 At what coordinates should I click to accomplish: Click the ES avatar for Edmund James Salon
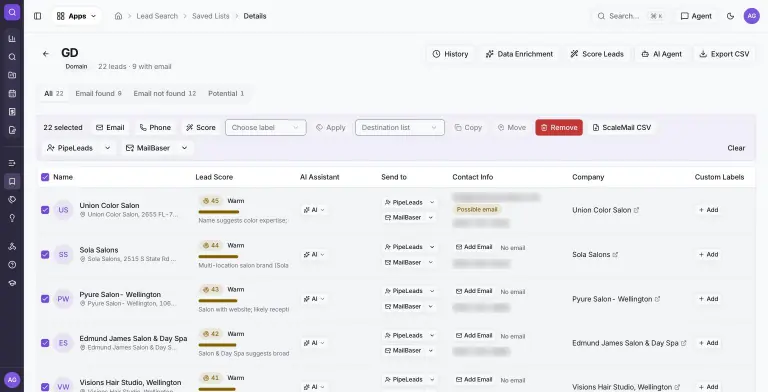[63, 343]
